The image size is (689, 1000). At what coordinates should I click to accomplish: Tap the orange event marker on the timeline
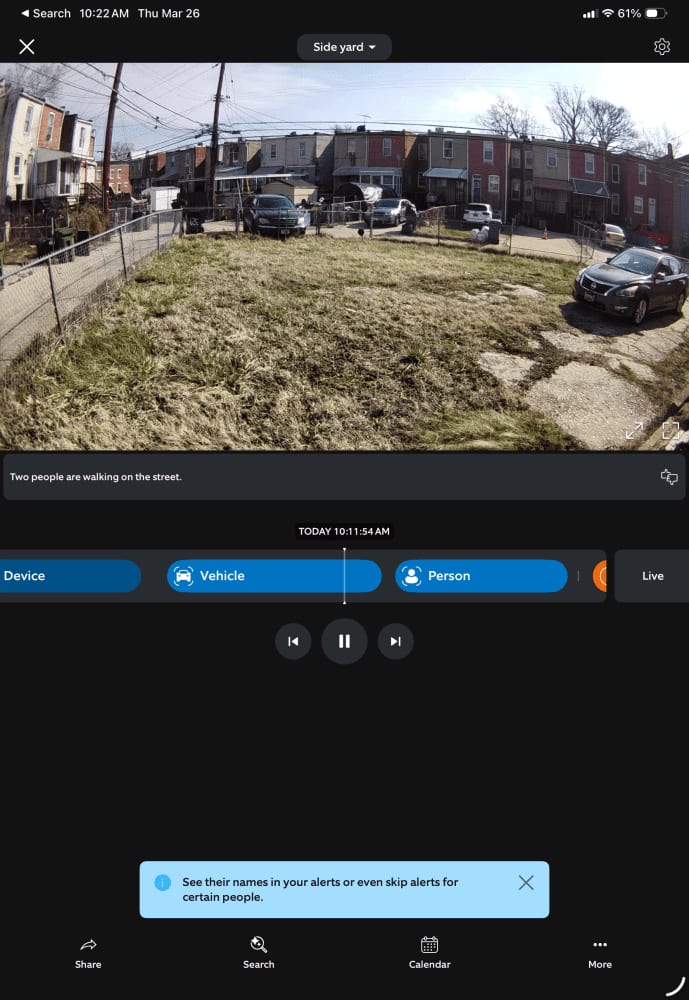[600, 576]
